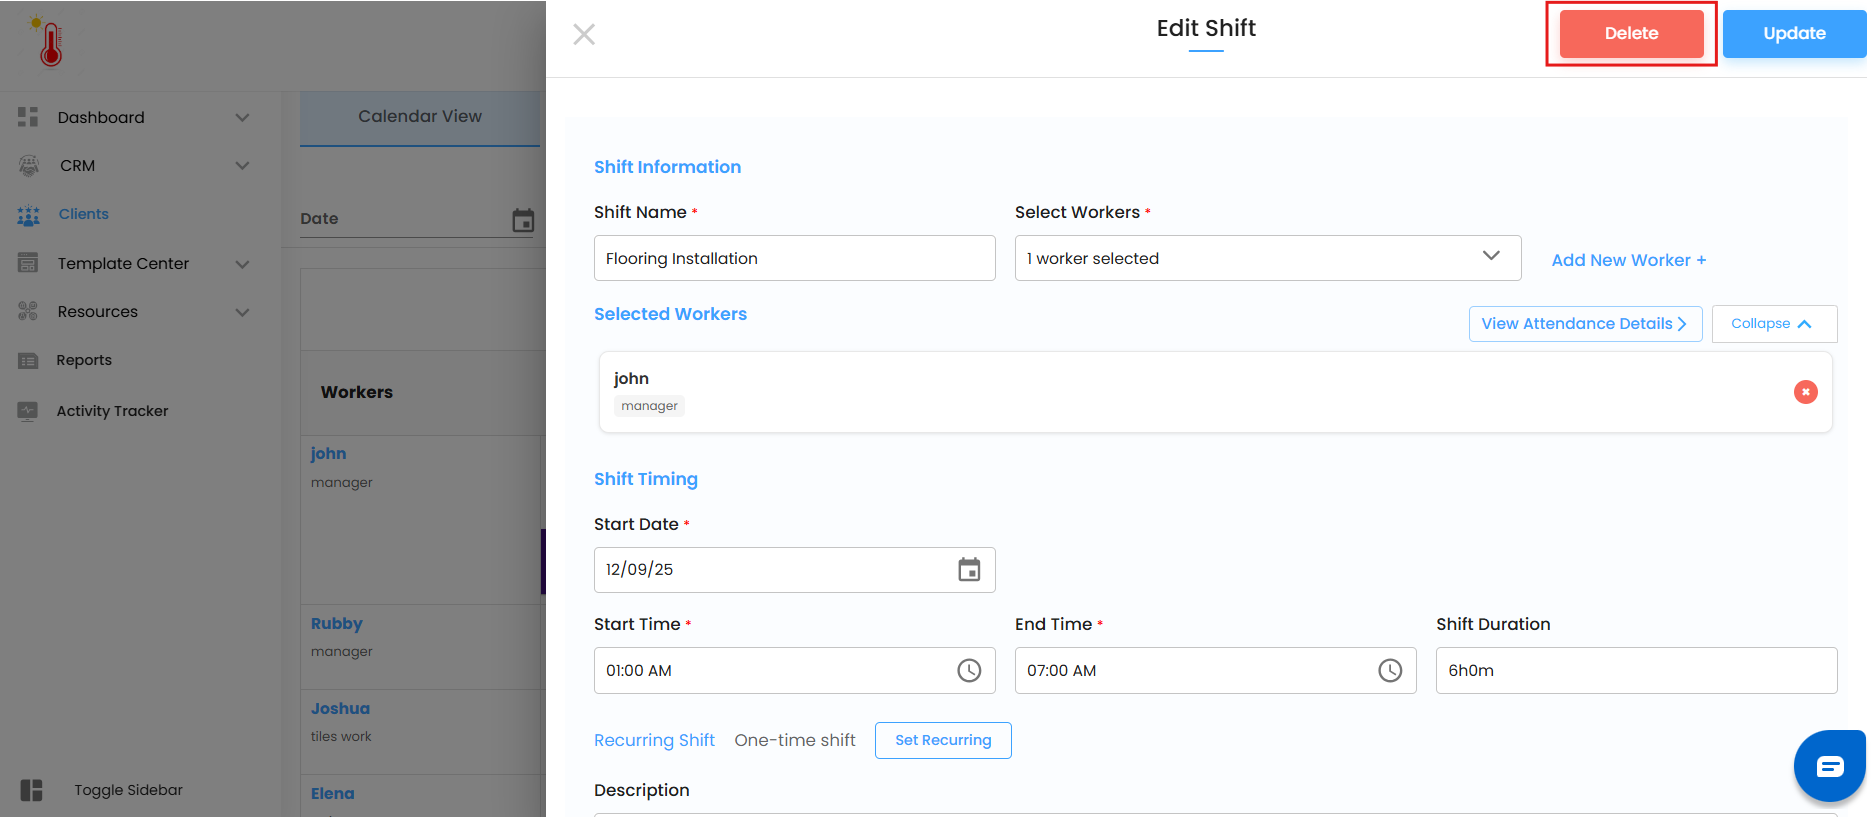The height and width of the screenshot is (817, 1873).
Task: Open the chat support bubble
Action: point(1829,766)
